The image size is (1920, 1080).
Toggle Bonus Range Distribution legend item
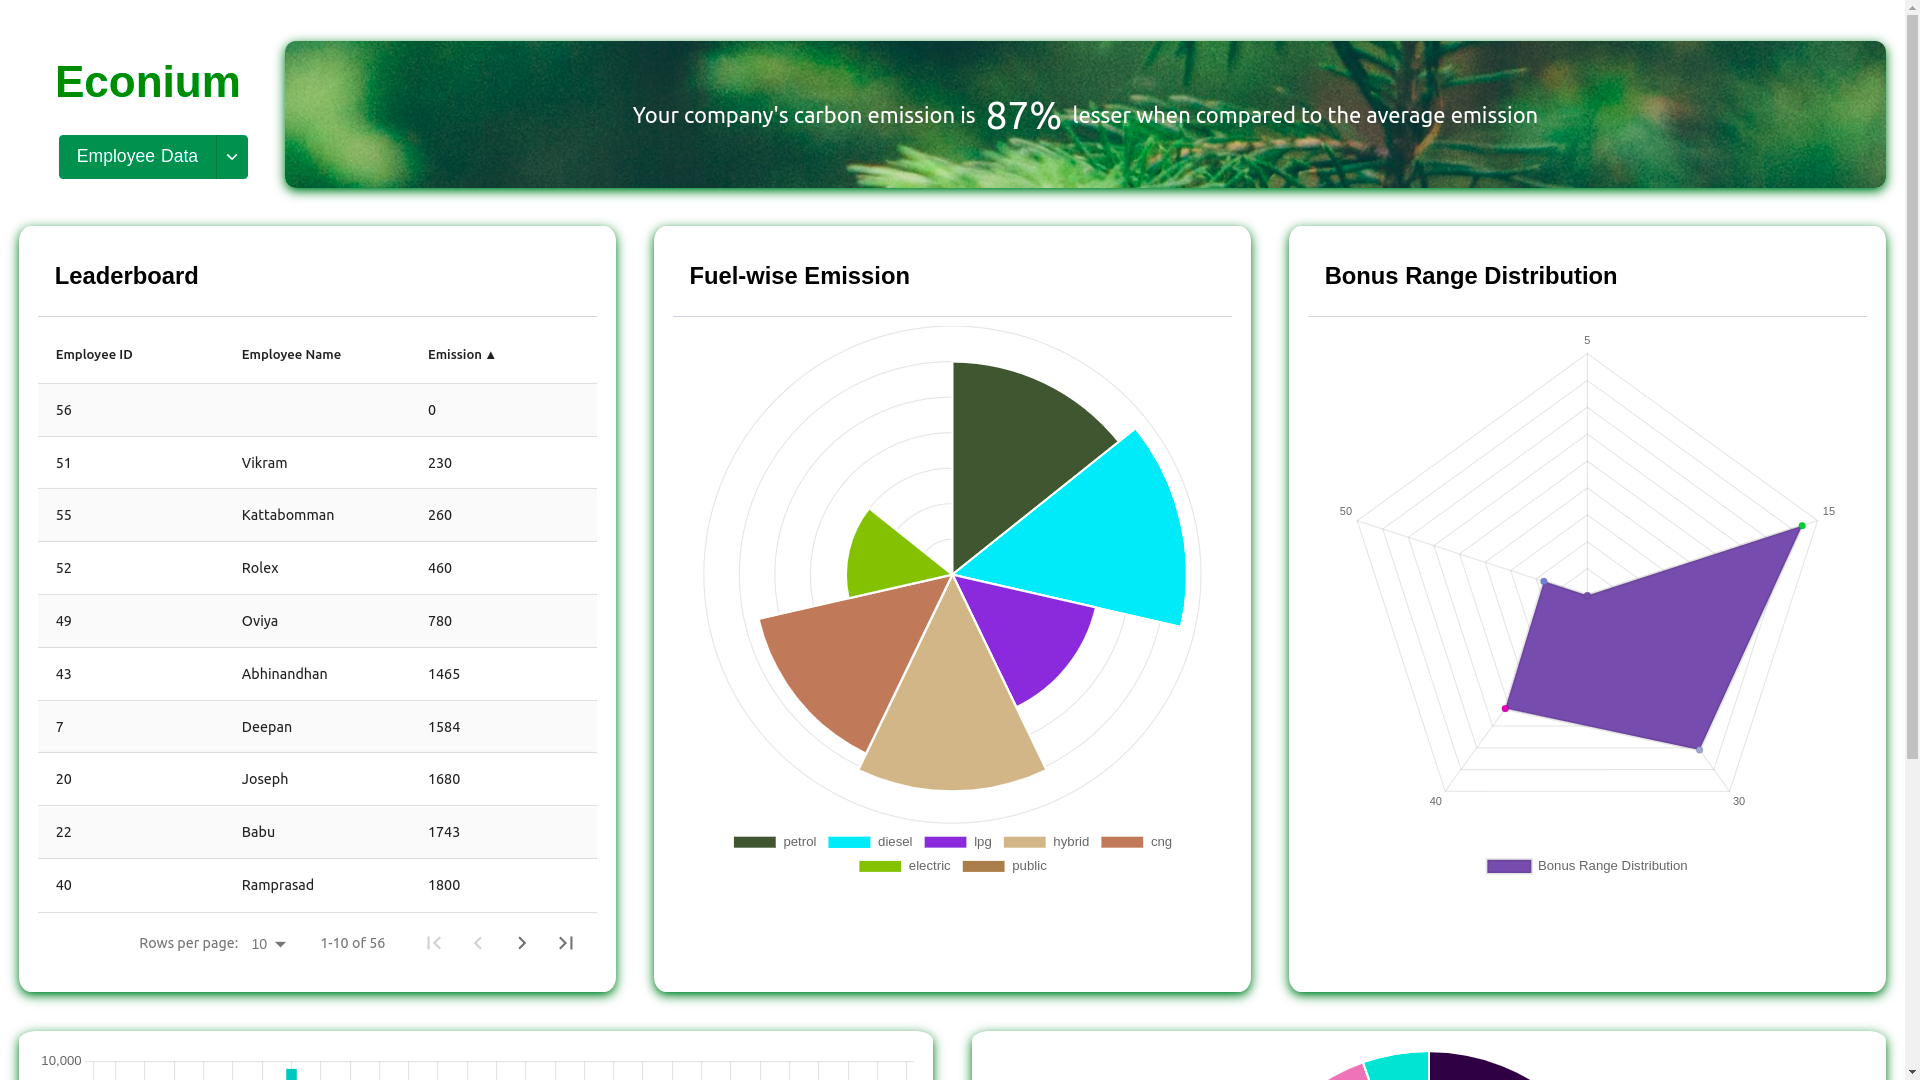pos(1587,866)
